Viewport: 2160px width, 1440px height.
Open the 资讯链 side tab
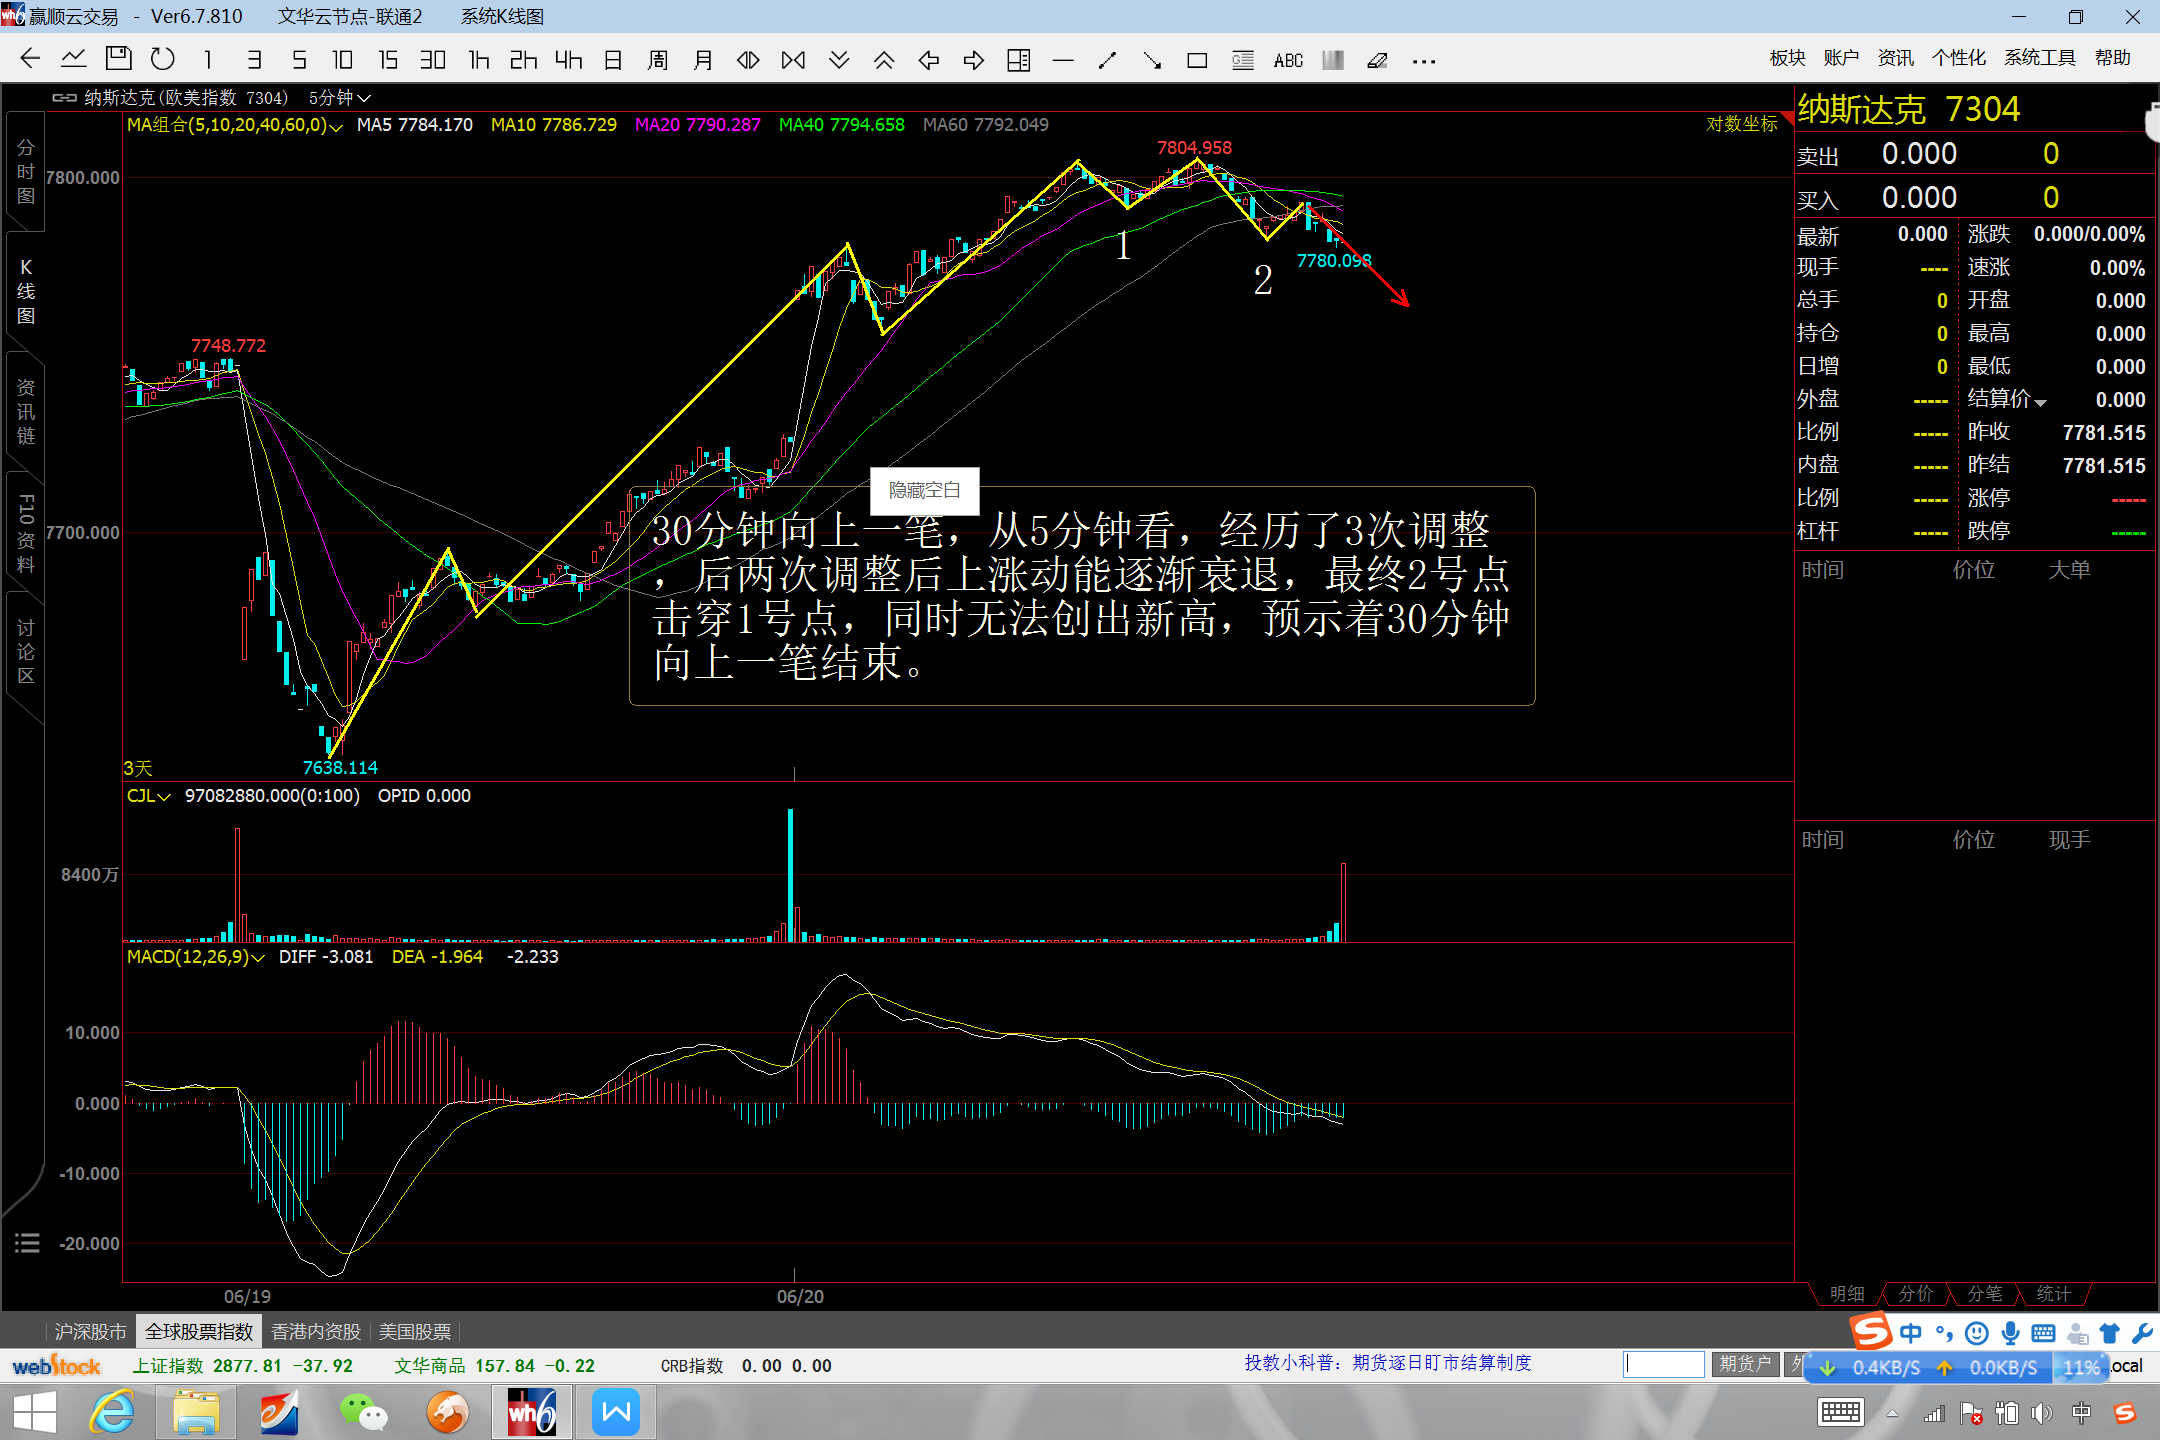(x=25, y=412)
